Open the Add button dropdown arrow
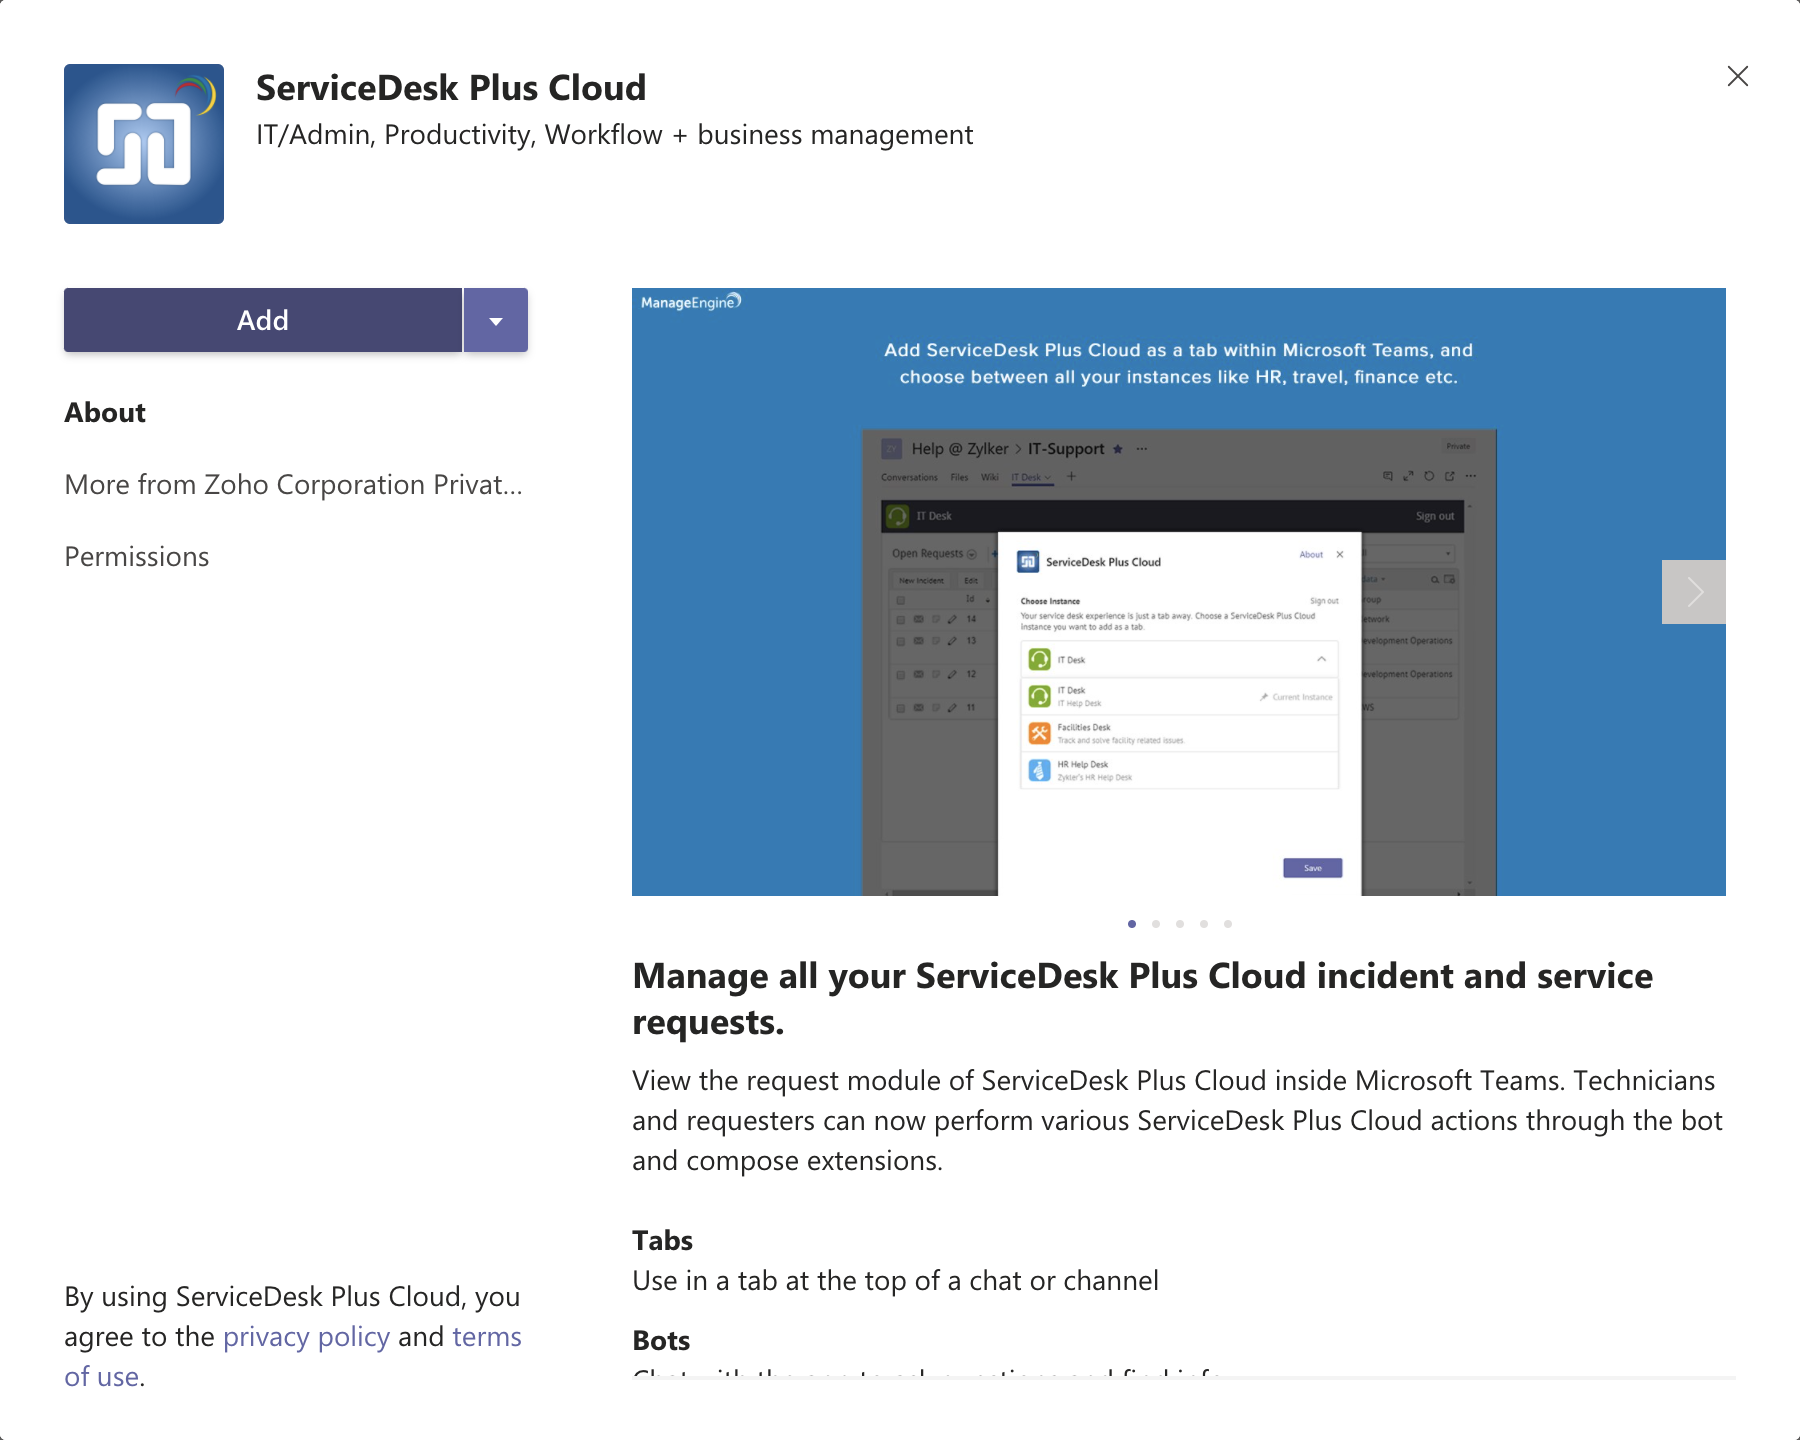 coord(495,320)
